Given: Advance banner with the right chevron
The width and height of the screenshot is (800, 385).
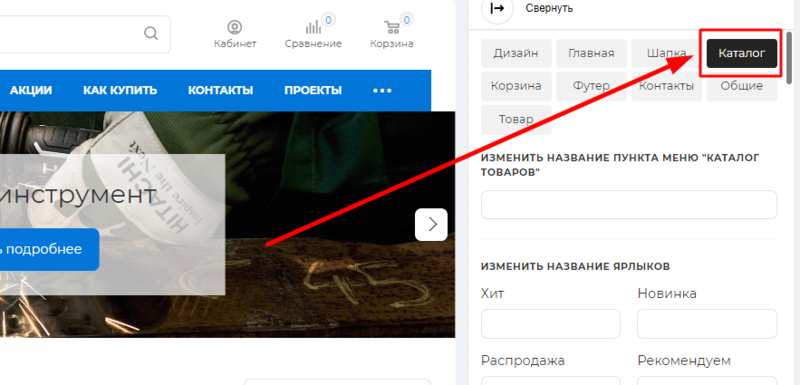Looking at the screenshot, I should (x=431, y=224).
